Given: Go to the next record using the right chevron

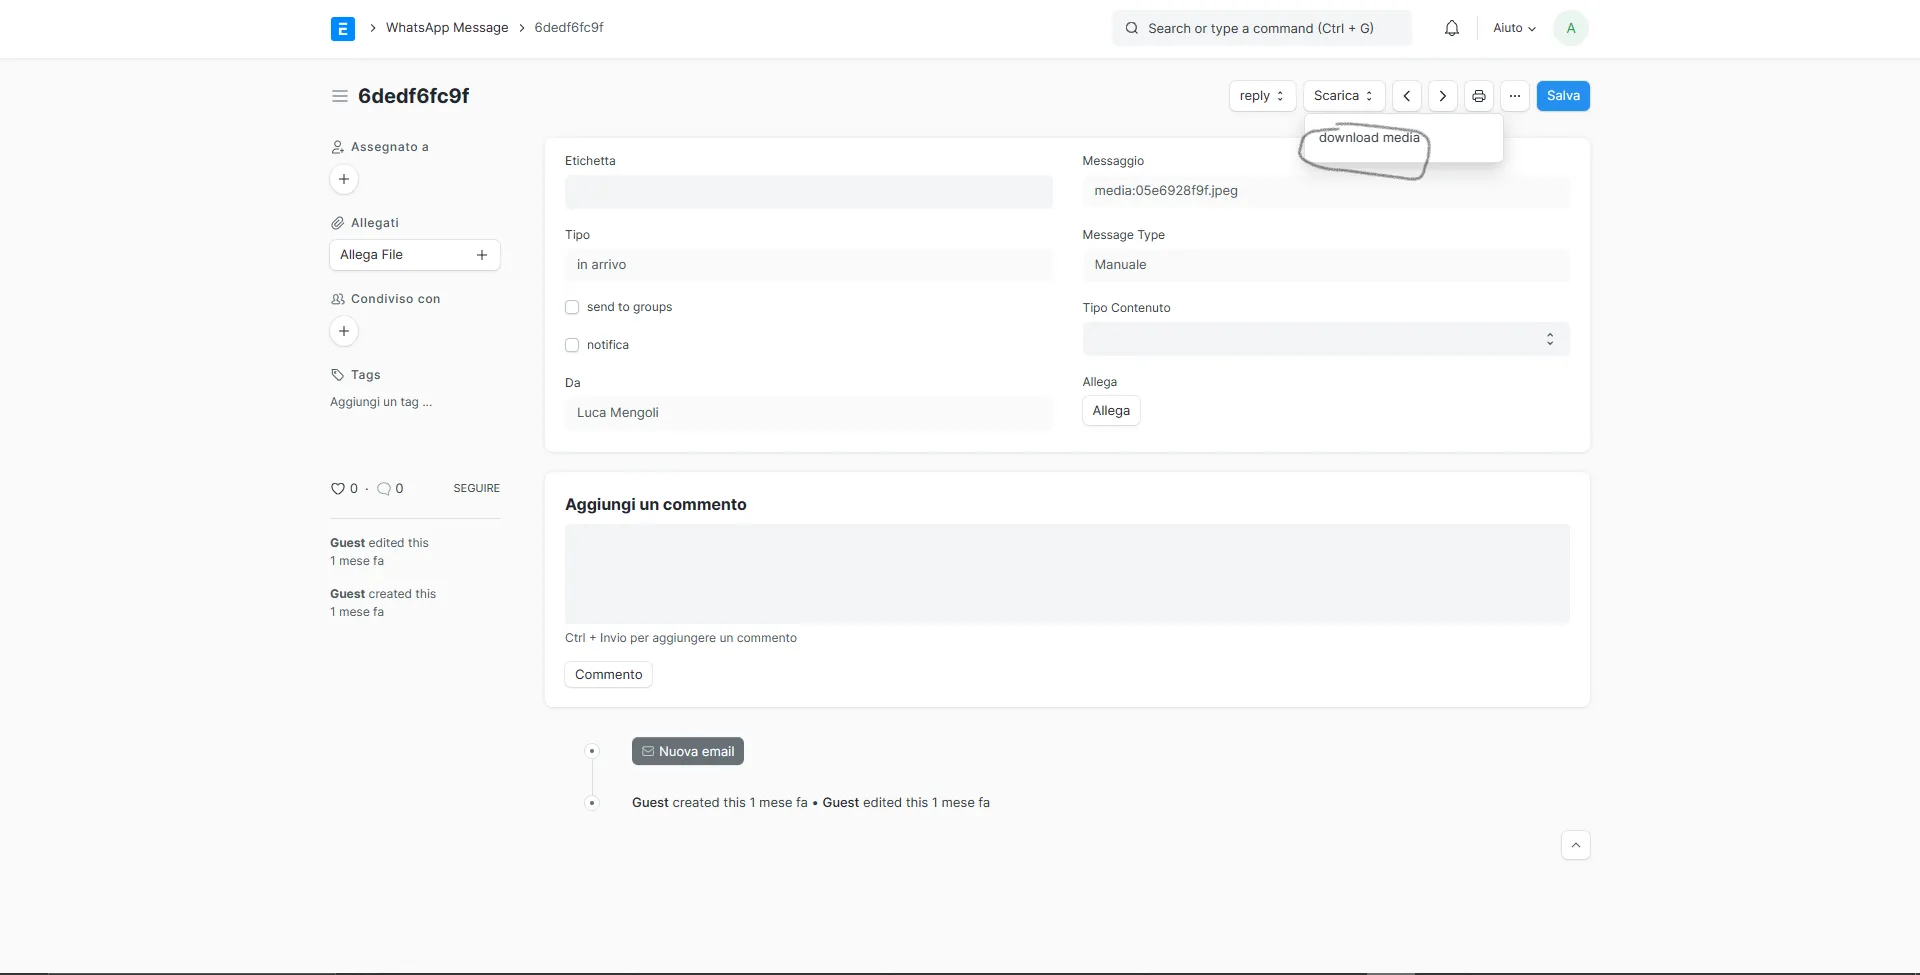Looking at the screenshot, I should 1442,95.
